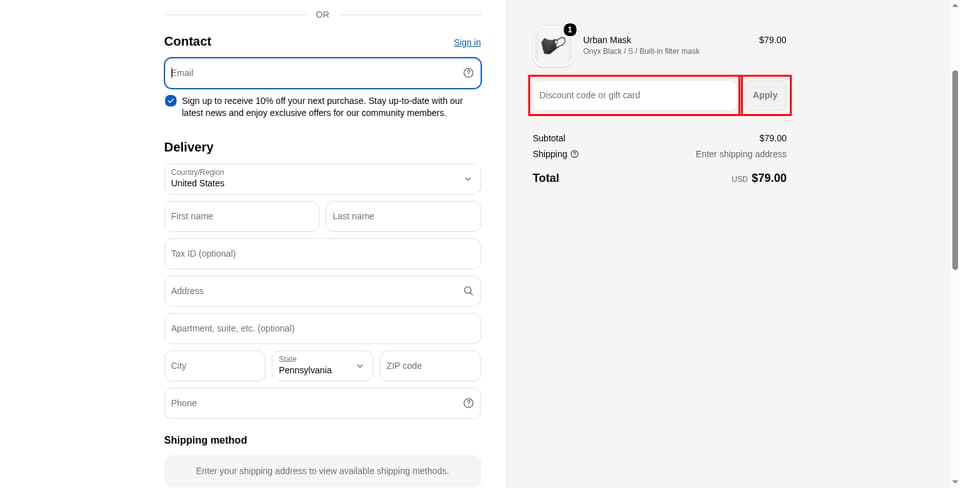The image size is (960, 488).
Task: Click the page vertical scrollbar thumb
Action: [955, 170]
